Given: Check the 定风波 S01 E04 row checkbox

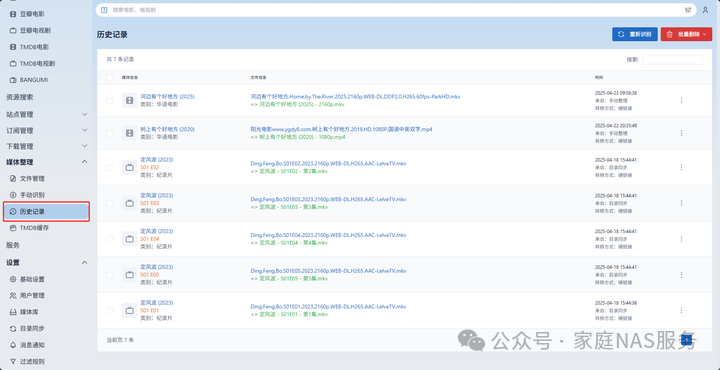Looking at the screenshot, I should click(109, 239).
